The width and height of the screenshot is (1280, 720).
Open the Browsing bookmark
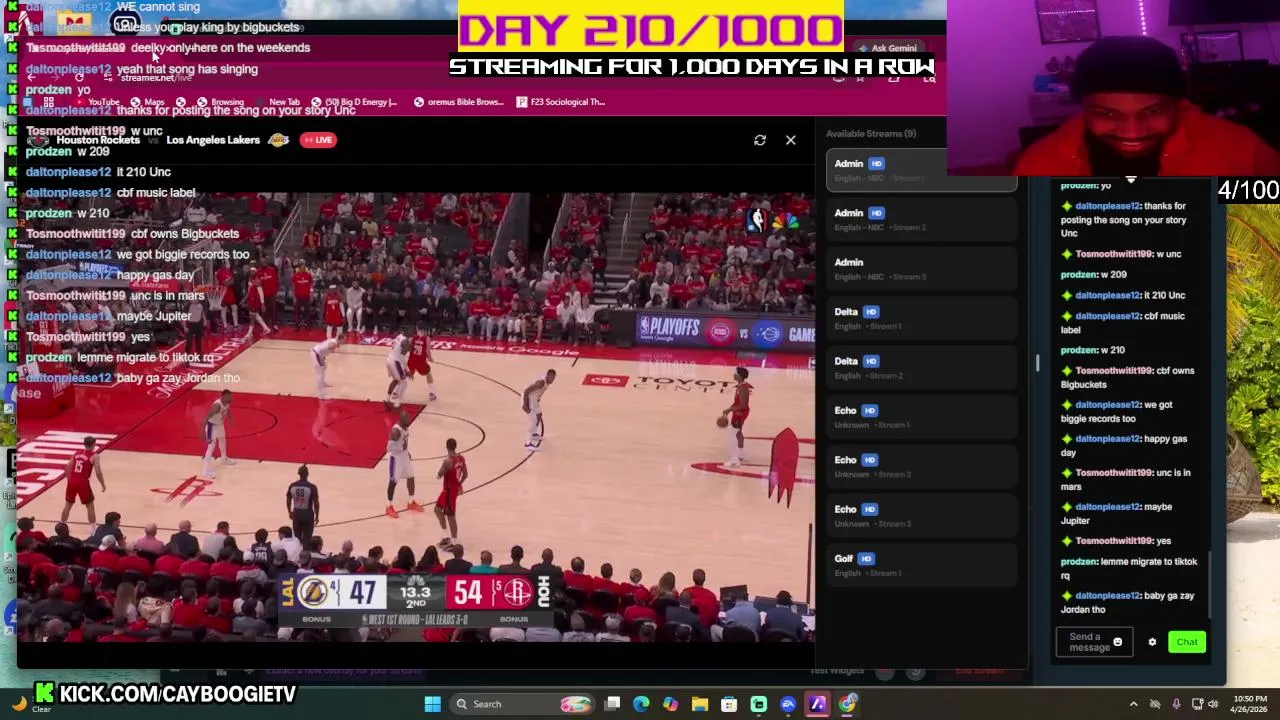(x=220, y=102)
